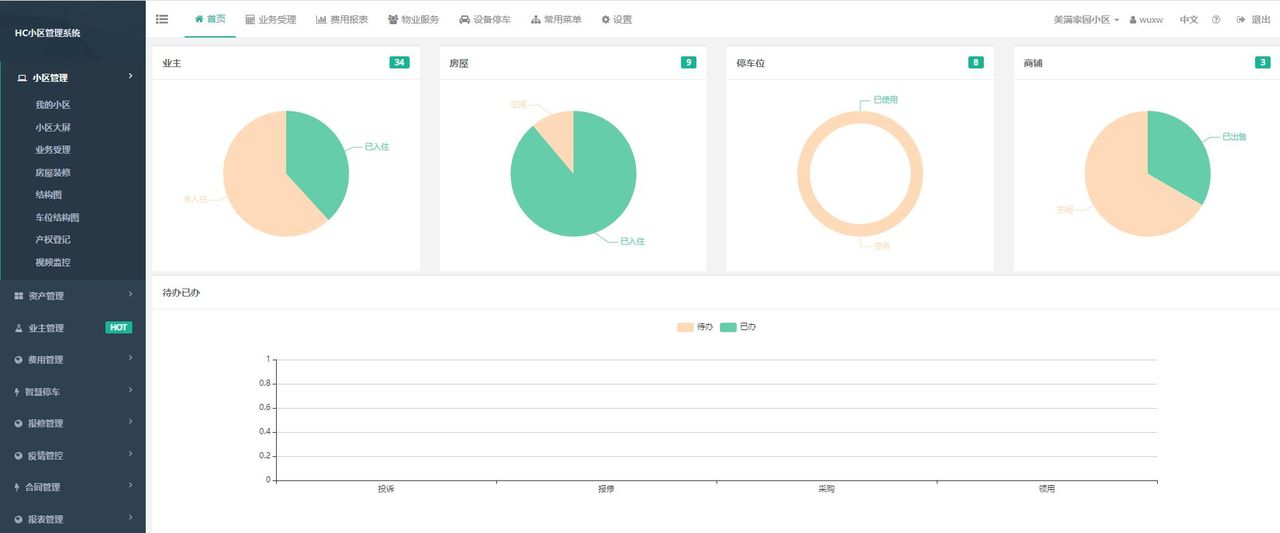The image size is (1280, 533).
Task: Click the 8 badge on 停车位 card
Action: tap(976, 62)
